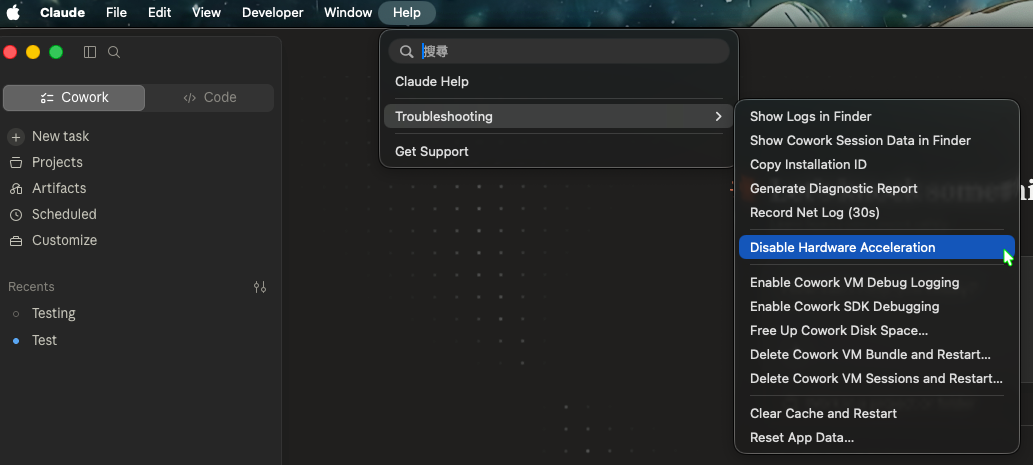This screenshot has height=465, width=1033.
Task: Switch to the Code tab
Action: coord(209,97)
